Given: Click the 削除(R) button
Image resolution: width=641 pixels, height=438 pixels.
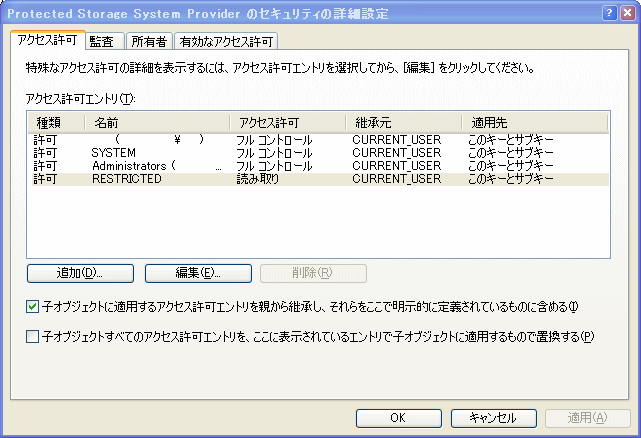Looking at the screenshot, I should point(313,273).
